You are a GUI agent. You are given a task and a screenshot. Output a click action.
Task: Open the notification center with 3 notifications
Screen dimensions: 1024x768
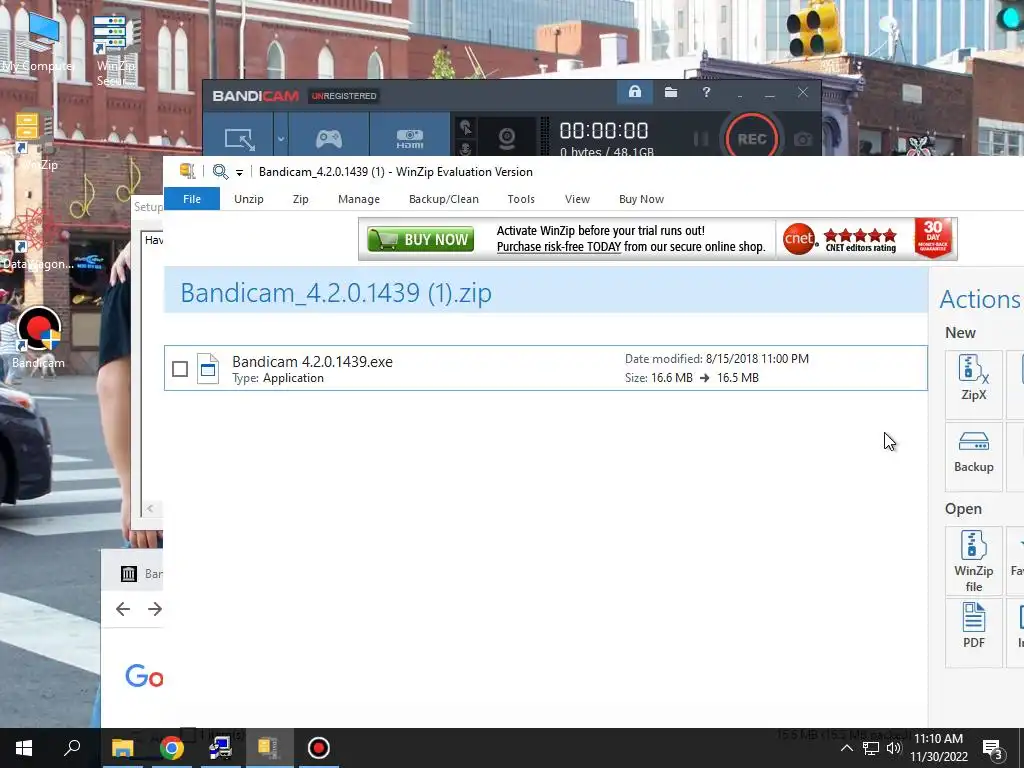(993, 749)
